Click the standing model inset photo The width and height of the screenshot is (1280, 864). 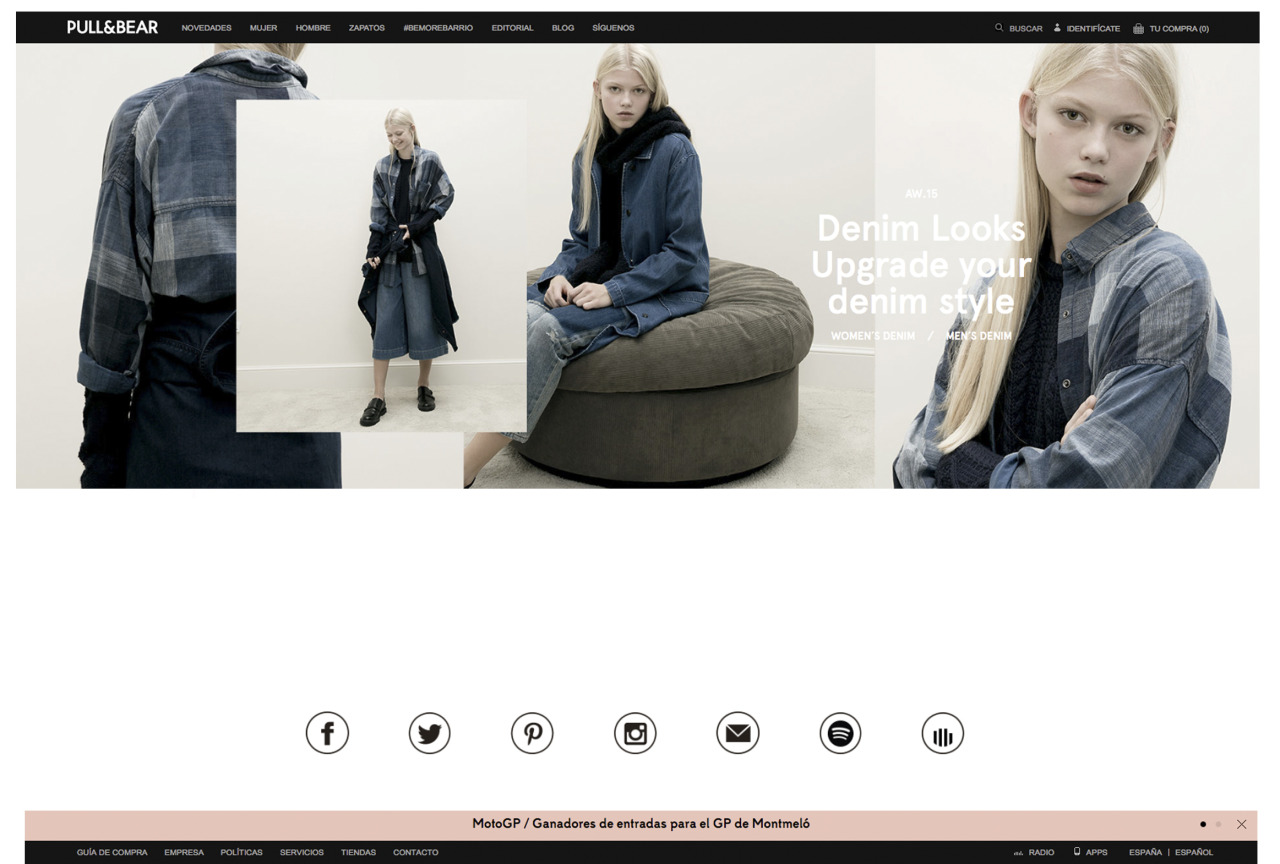click(x=381, y=265)
